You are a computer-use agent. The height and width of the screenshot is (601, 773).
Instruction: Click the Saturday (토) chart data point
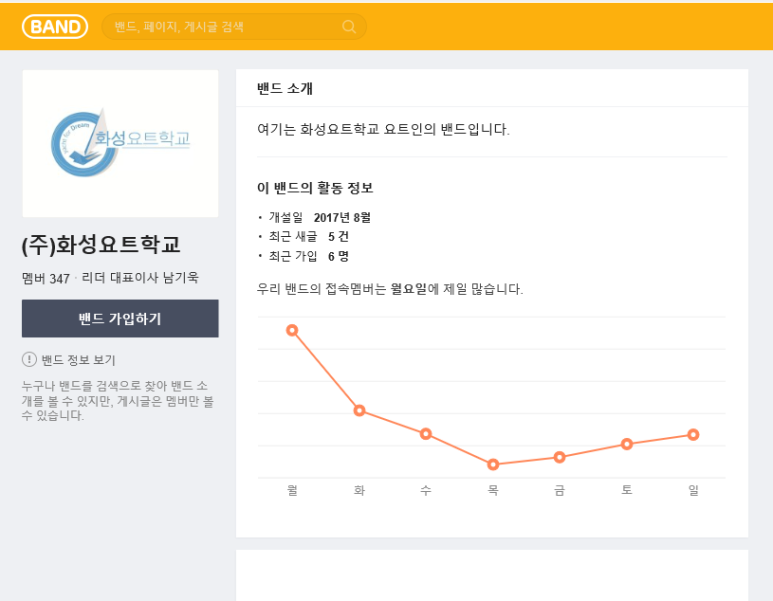627,444
